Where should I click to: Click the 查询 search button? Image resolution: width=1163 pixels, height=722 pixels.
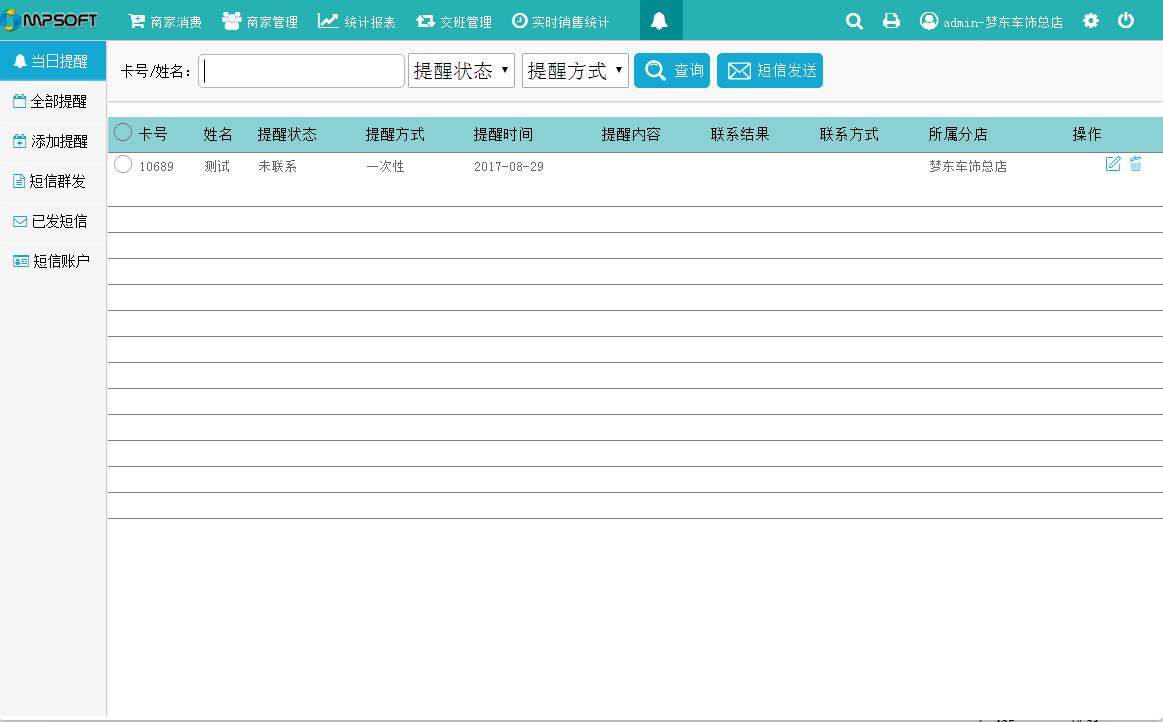pyautogui.click(x=672, y=71)
